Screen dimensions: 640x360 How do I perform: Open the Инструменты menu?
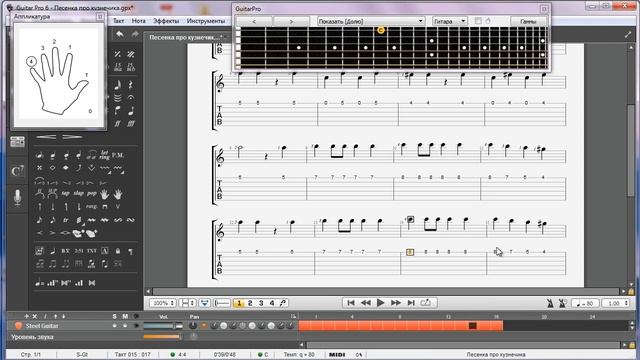206,21
